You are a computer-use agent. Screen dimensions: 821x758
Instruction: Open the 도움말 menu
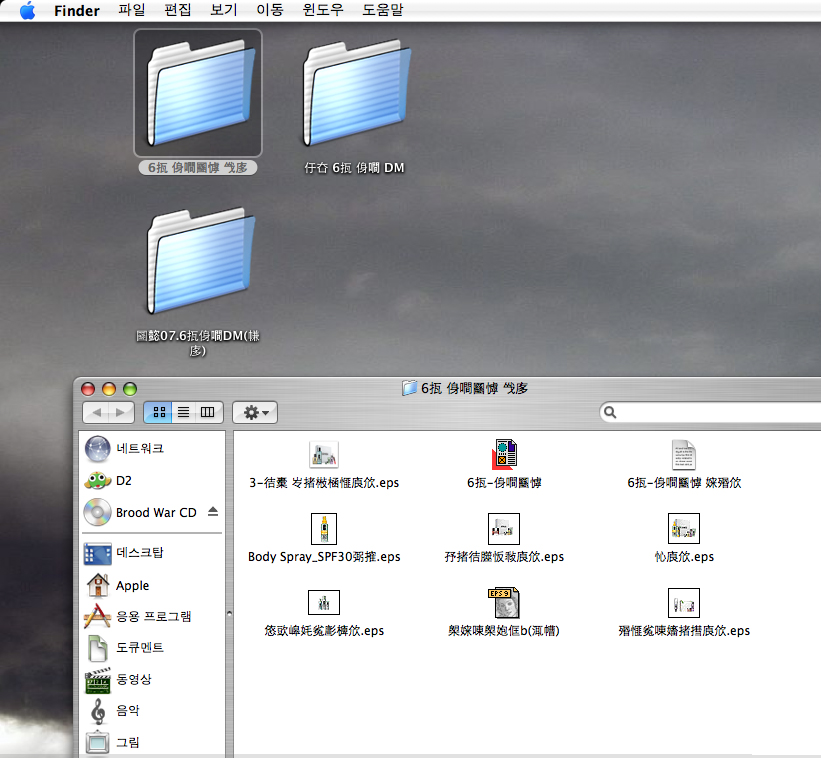click(384, 11)
